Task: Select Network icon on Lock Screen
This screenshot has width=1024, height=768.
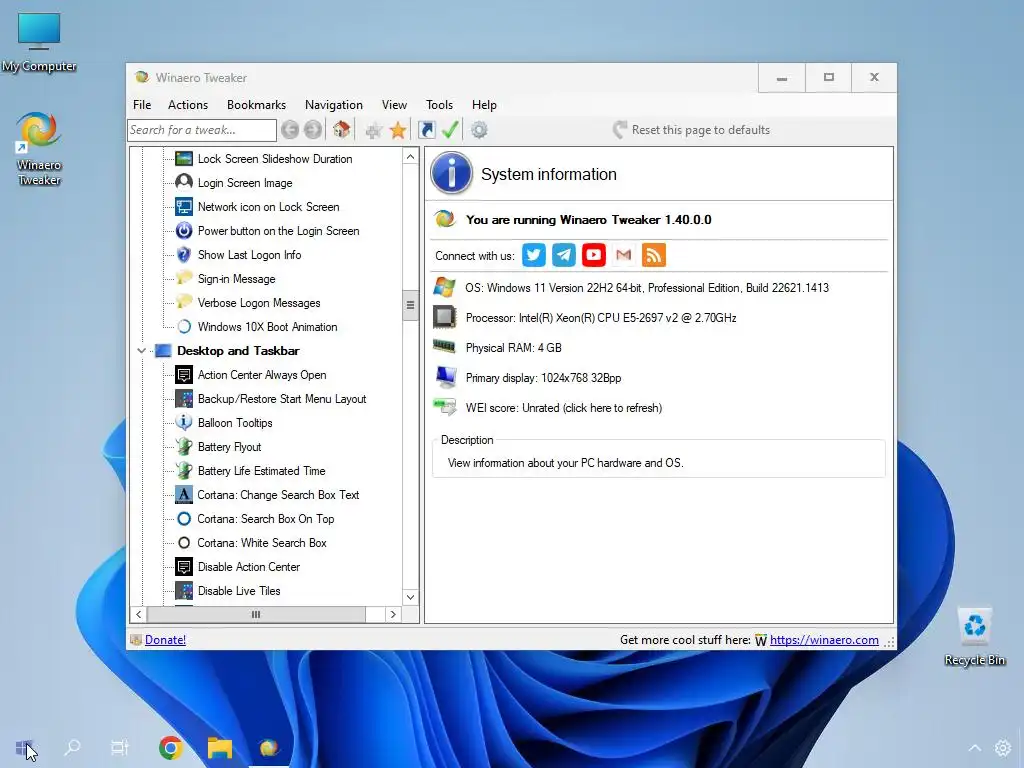Action: (x=268, y=207)
